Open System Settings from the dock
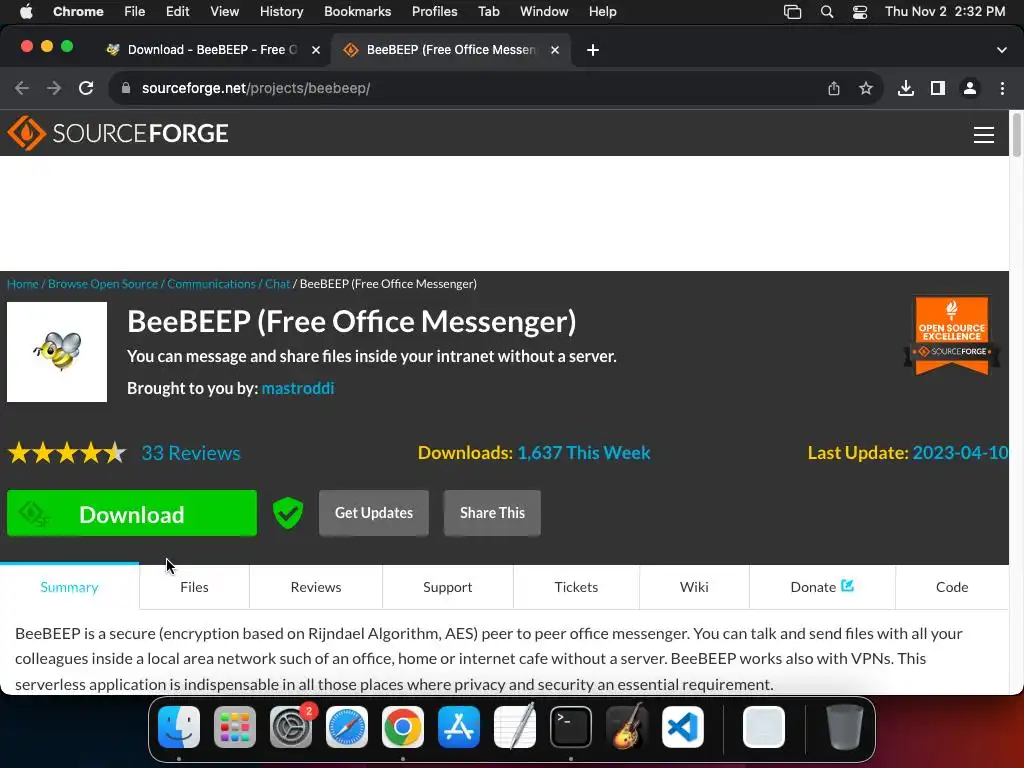 tap(291, 727)
